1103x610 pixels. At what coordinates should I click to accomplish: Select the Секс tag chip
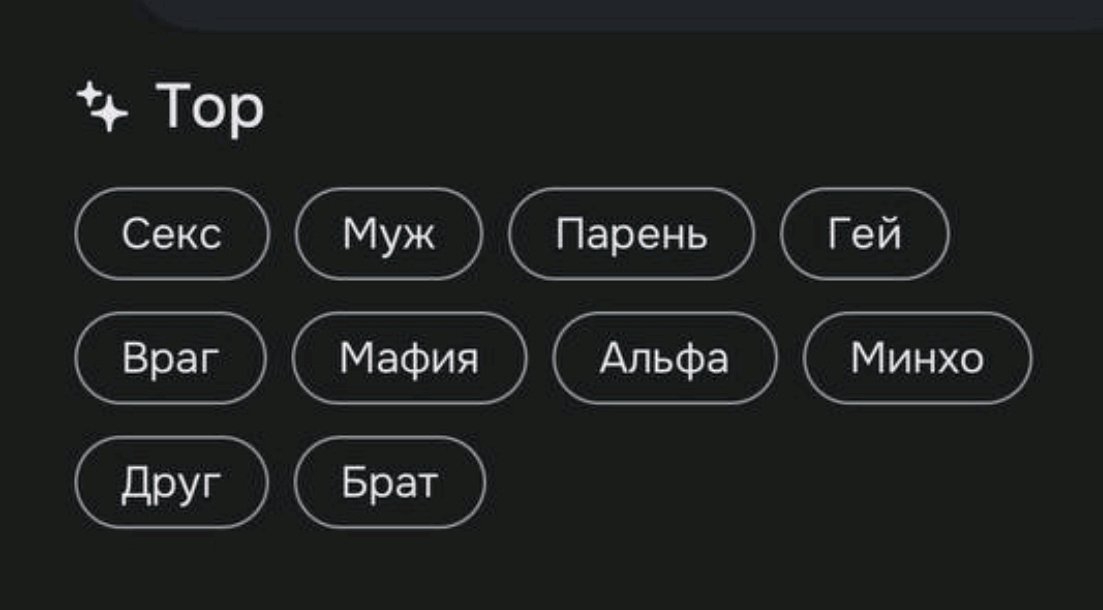172,234
